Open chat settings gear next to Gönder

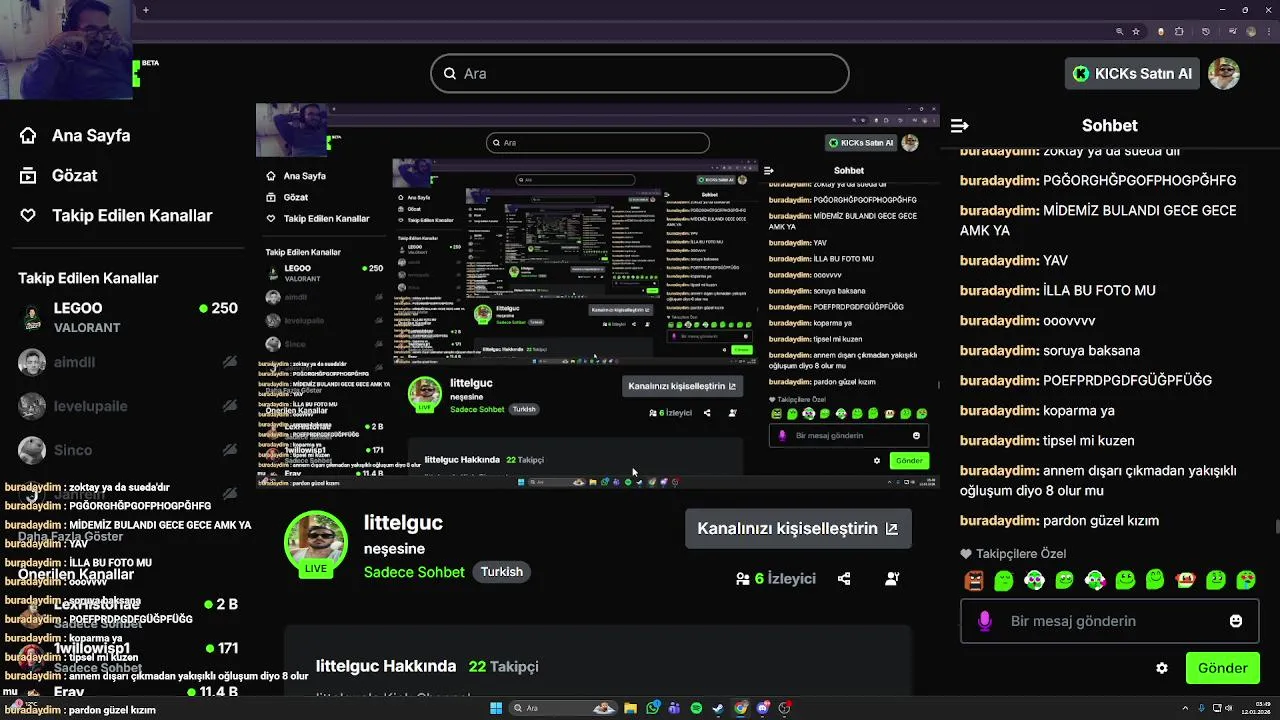click(x=1162, y=668)
